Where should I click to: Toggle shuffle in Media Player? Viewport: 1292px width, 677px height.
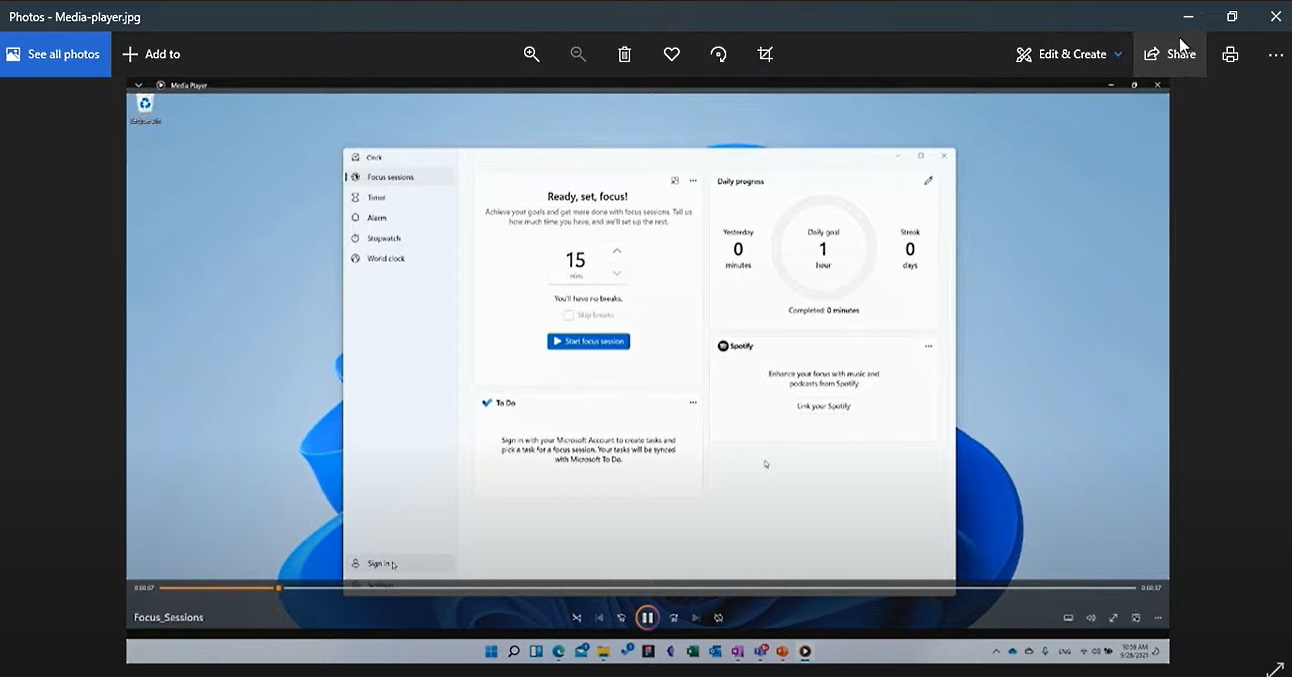(576, 618)
